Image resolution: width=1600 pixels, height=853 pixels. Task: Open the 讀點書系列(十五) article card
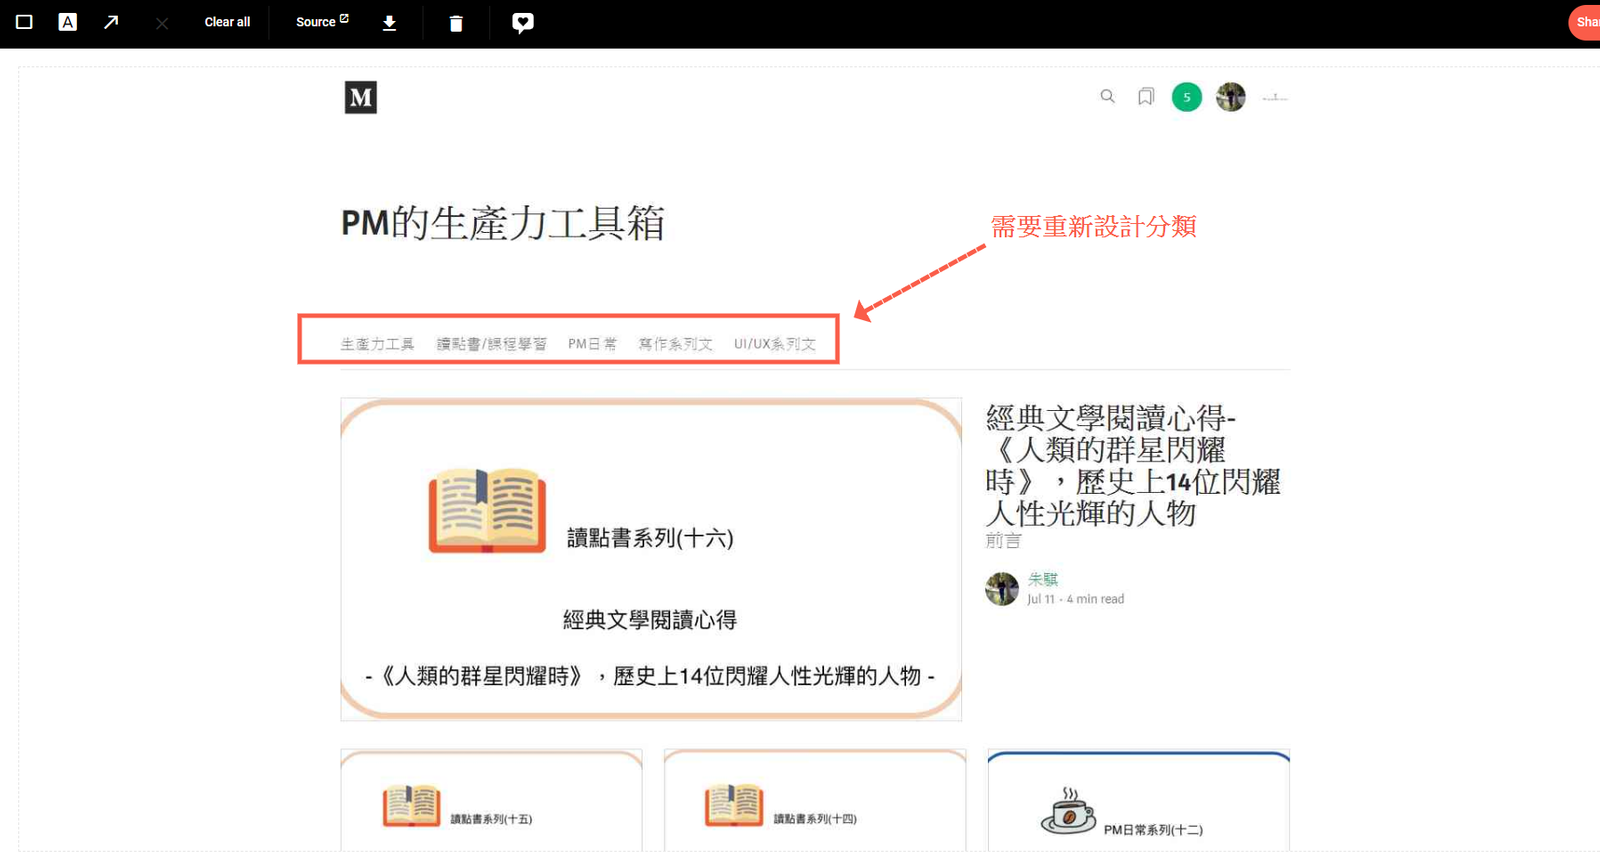tap(491, 800)
